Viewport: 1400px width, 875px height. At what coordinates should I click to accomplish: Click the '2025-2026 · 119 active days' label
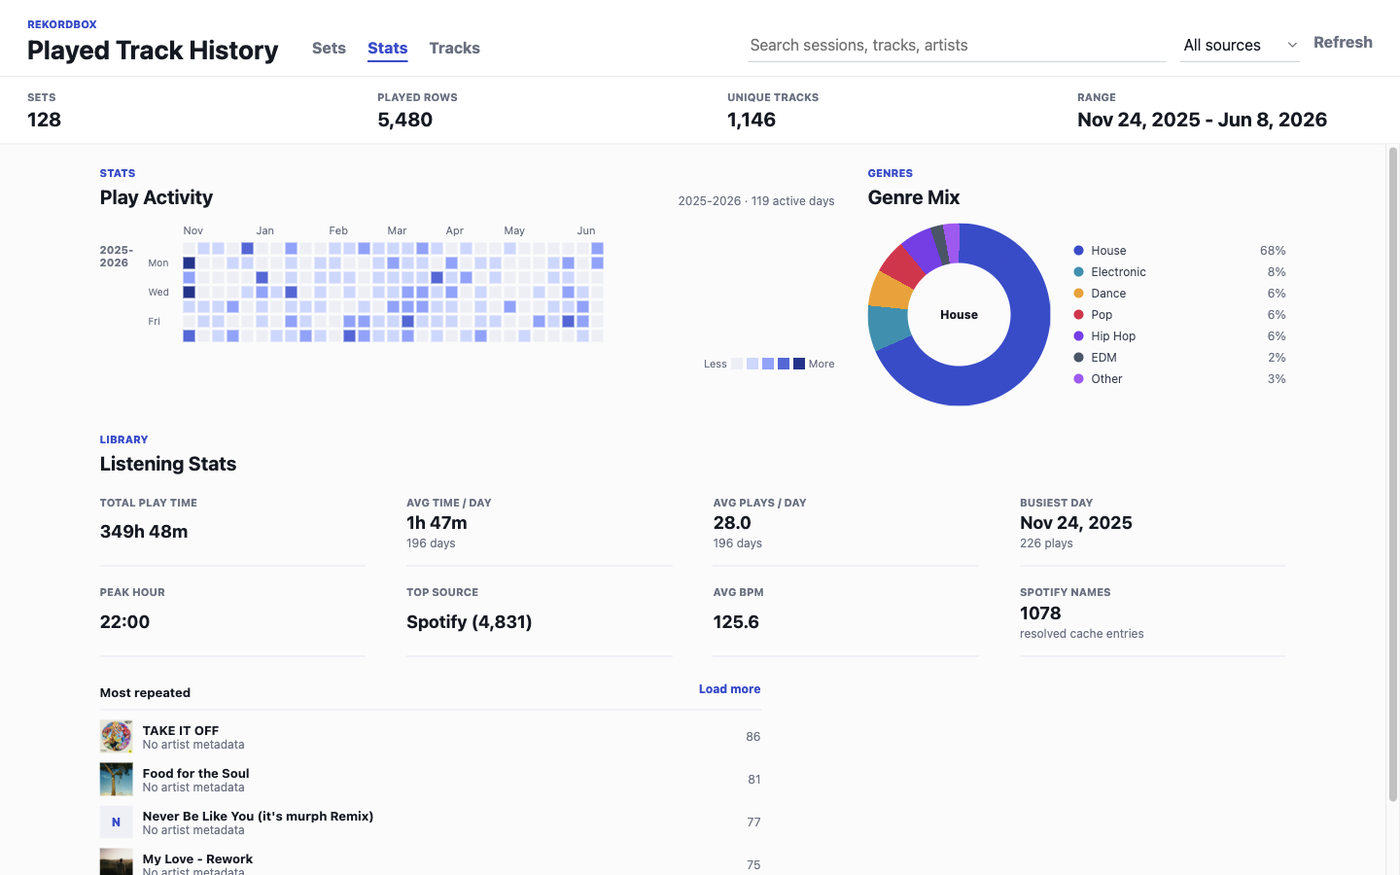click(756, 201)
